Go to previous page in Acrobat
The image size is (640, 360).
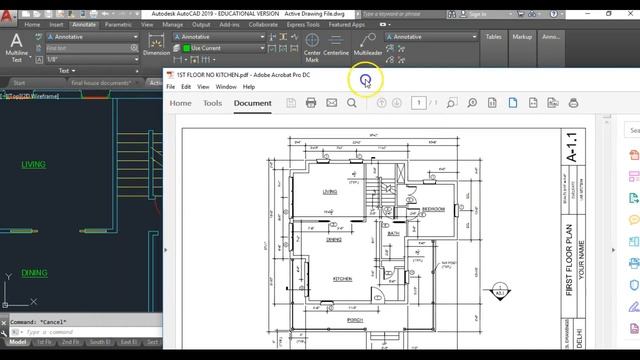pos(381,103)
